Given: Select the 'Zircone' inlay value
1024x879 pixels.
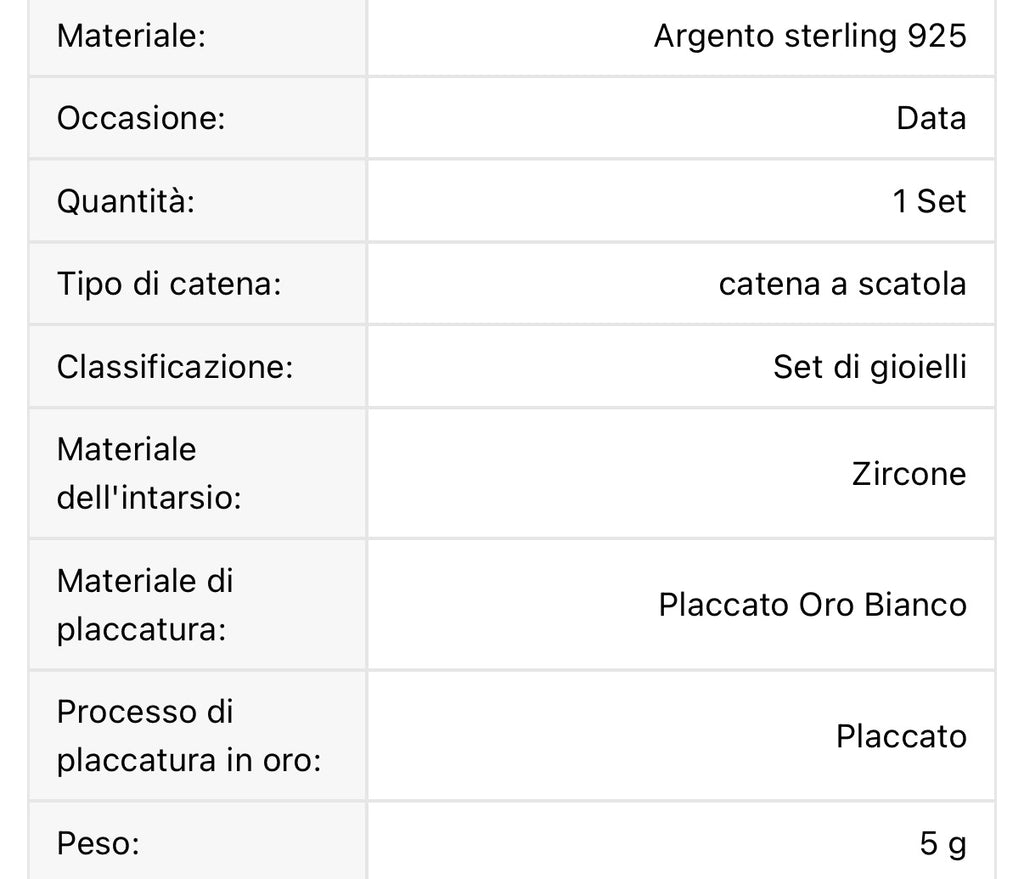Looking at the screenshot, I should [x=909, y=473].
